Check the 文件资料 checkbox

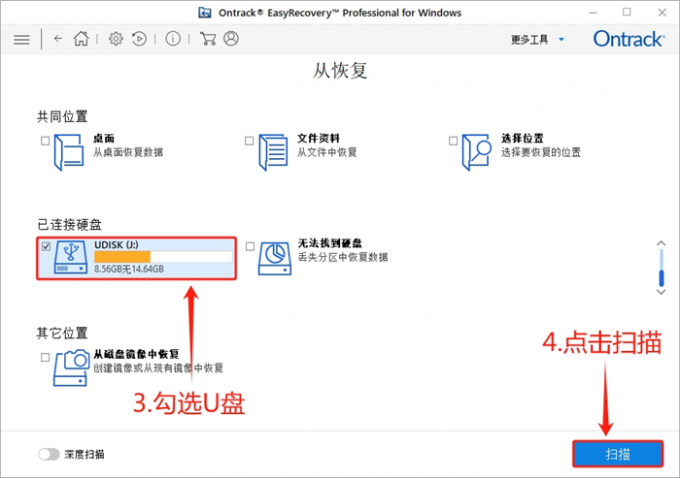point(249,141)
